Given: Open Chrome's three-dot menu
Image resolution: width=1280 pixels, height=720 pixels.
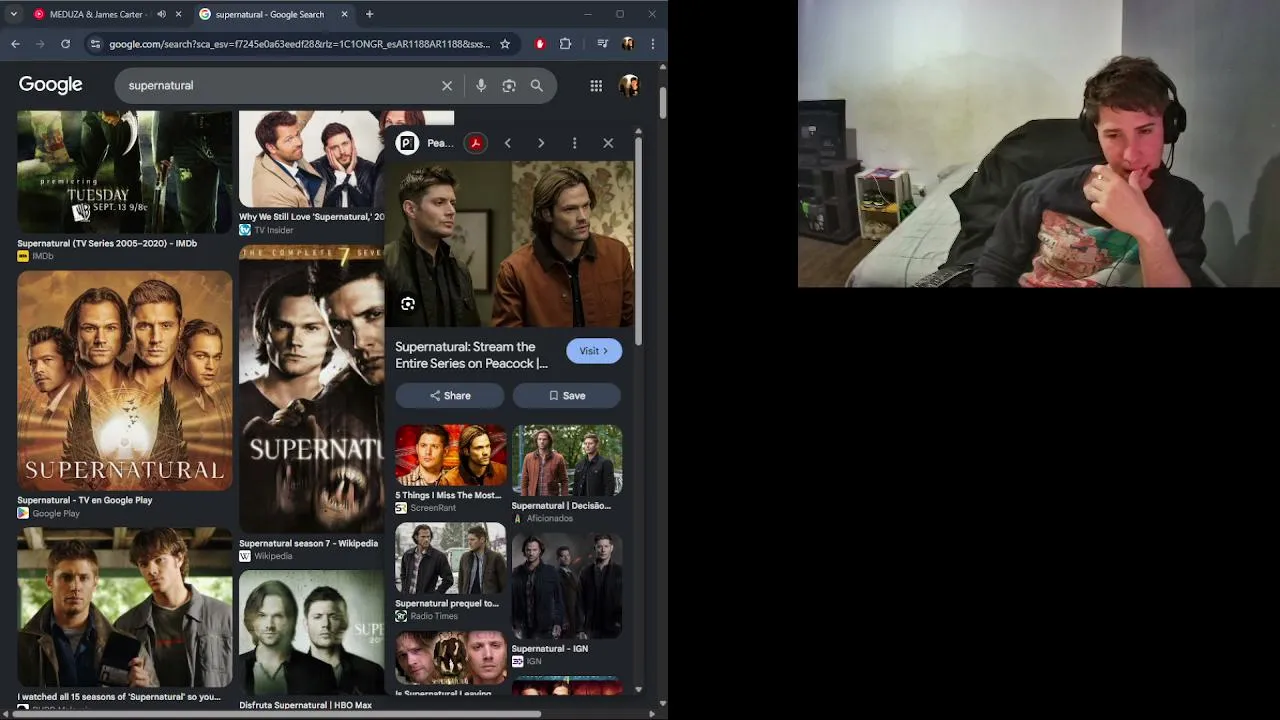Looking at the screenshot, I should (x=652, y=44).
